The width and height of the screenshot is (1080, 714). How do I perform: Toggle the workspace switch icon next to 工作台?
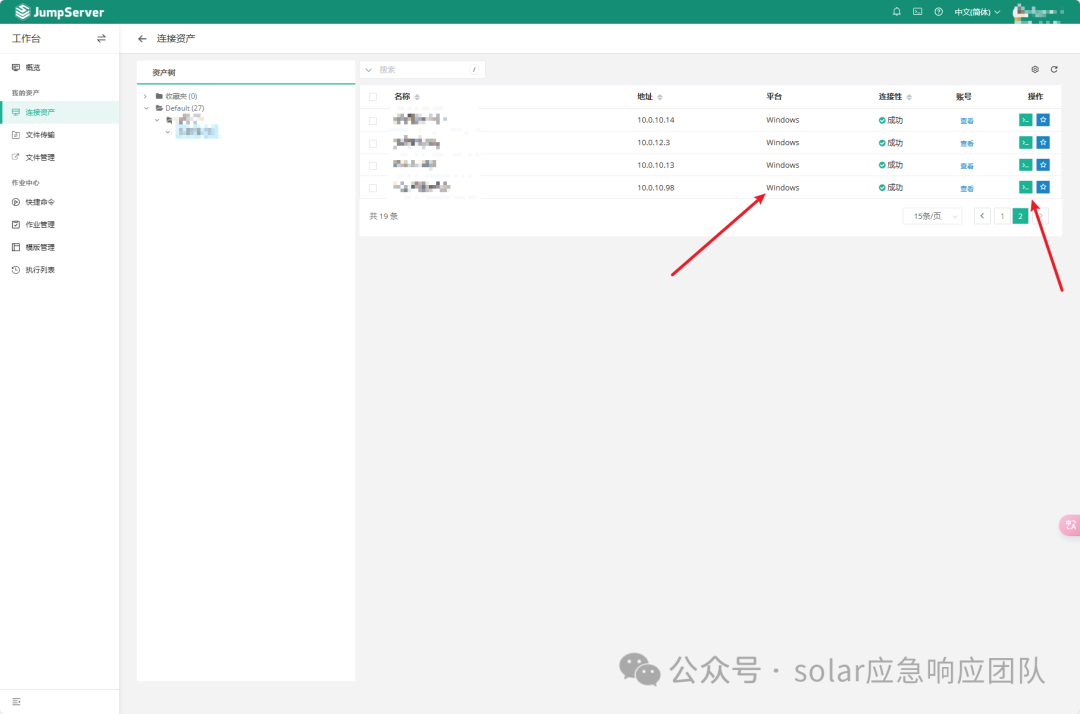tap(101, 38)
